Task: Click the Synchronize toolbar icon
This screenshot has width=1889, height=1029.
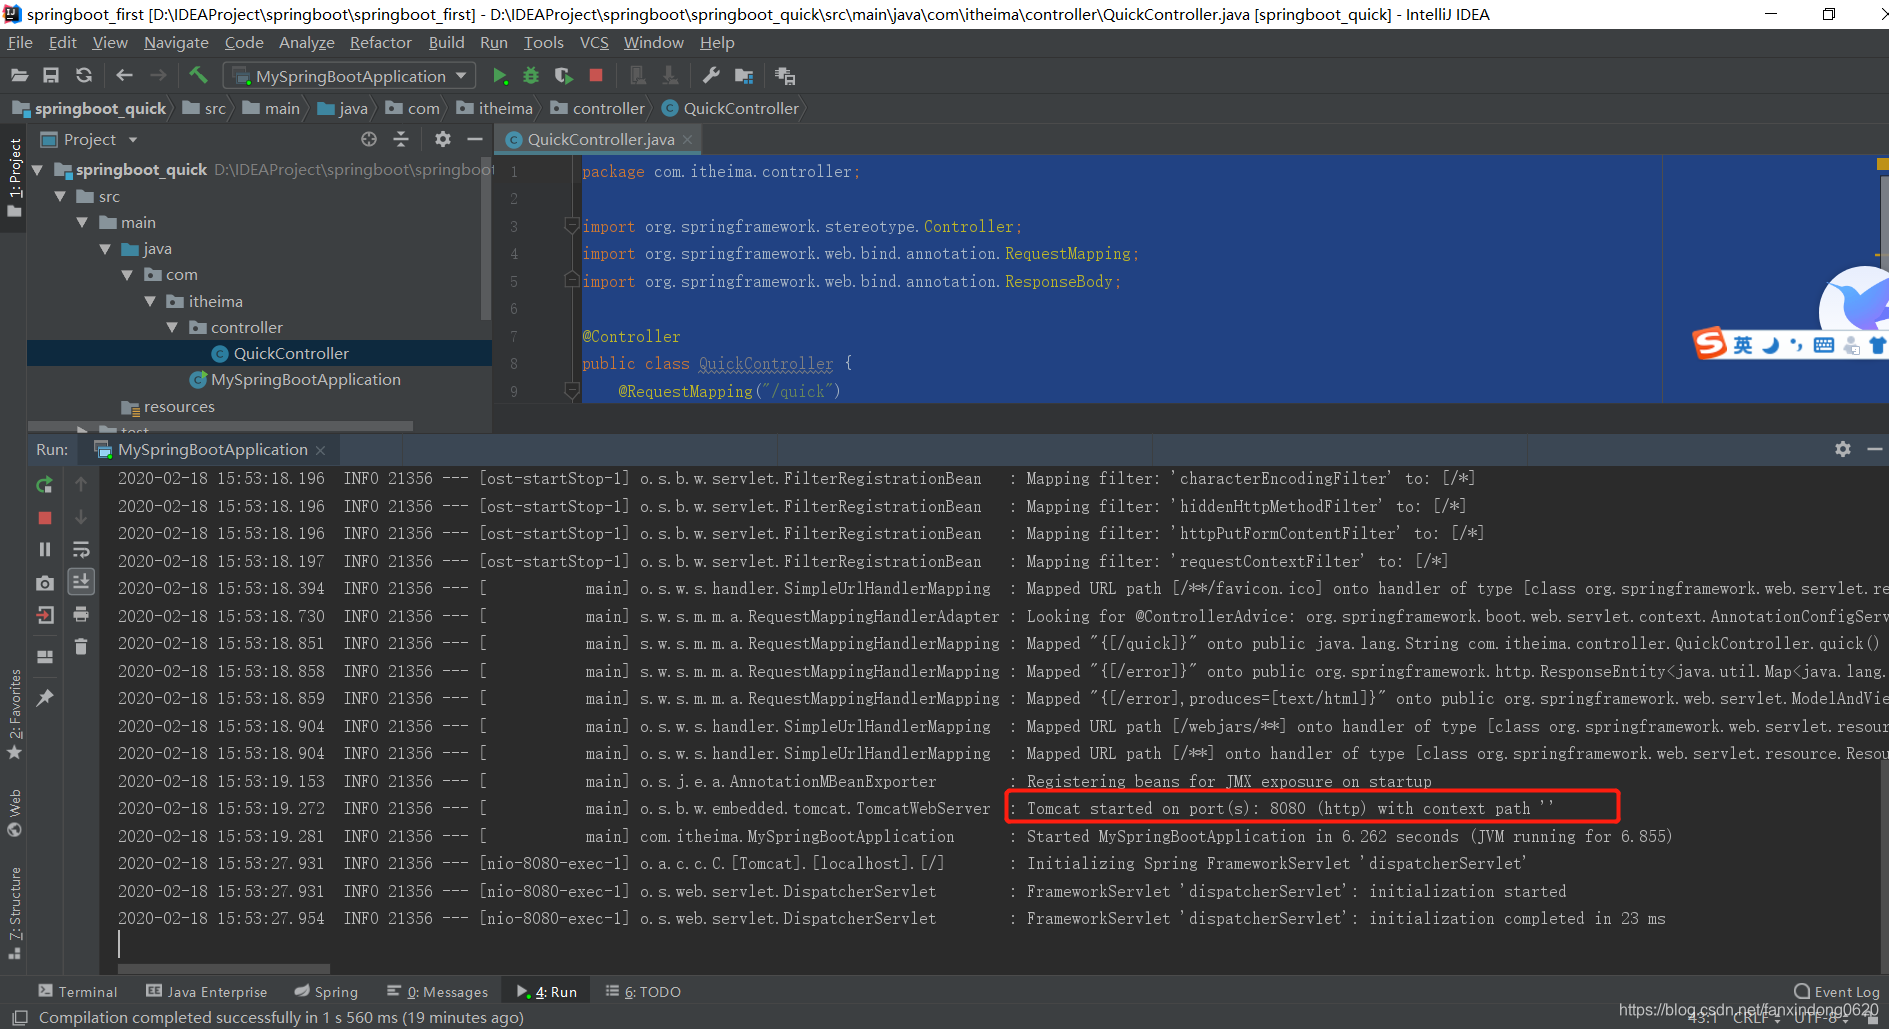Action: click(84, 76)
